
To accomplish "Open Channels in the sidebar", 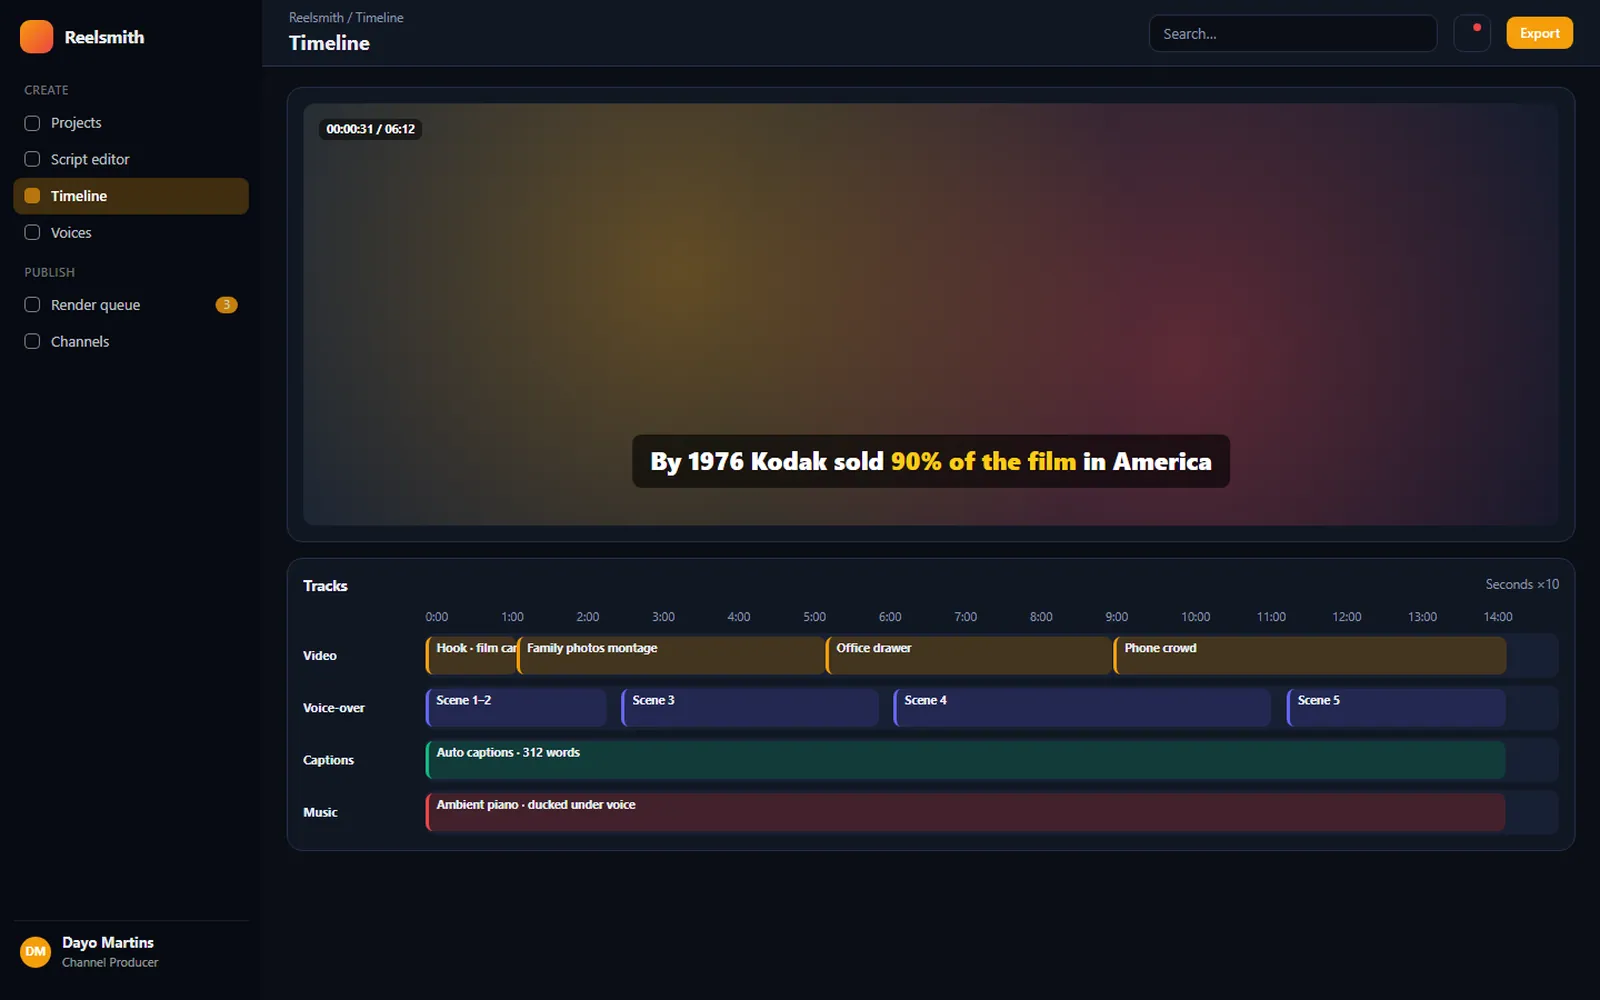I will [x=131, y=341].
